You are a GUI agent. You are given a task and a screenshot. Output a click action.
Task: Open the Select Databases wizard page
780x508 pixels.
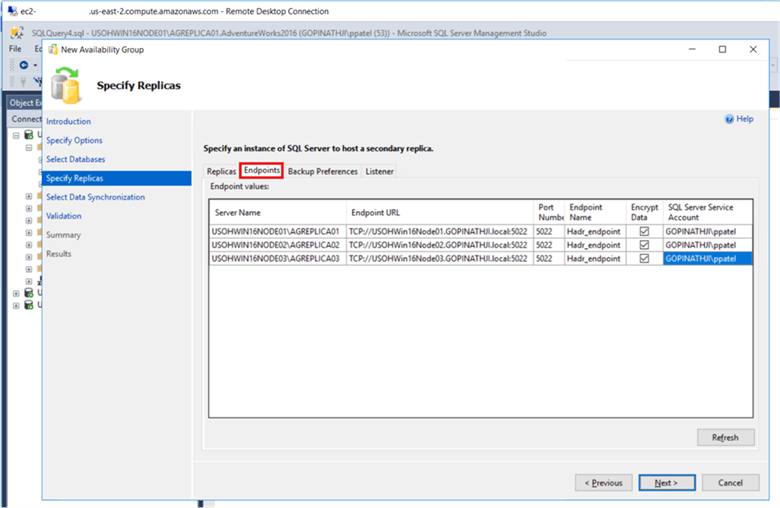[76, 159]
